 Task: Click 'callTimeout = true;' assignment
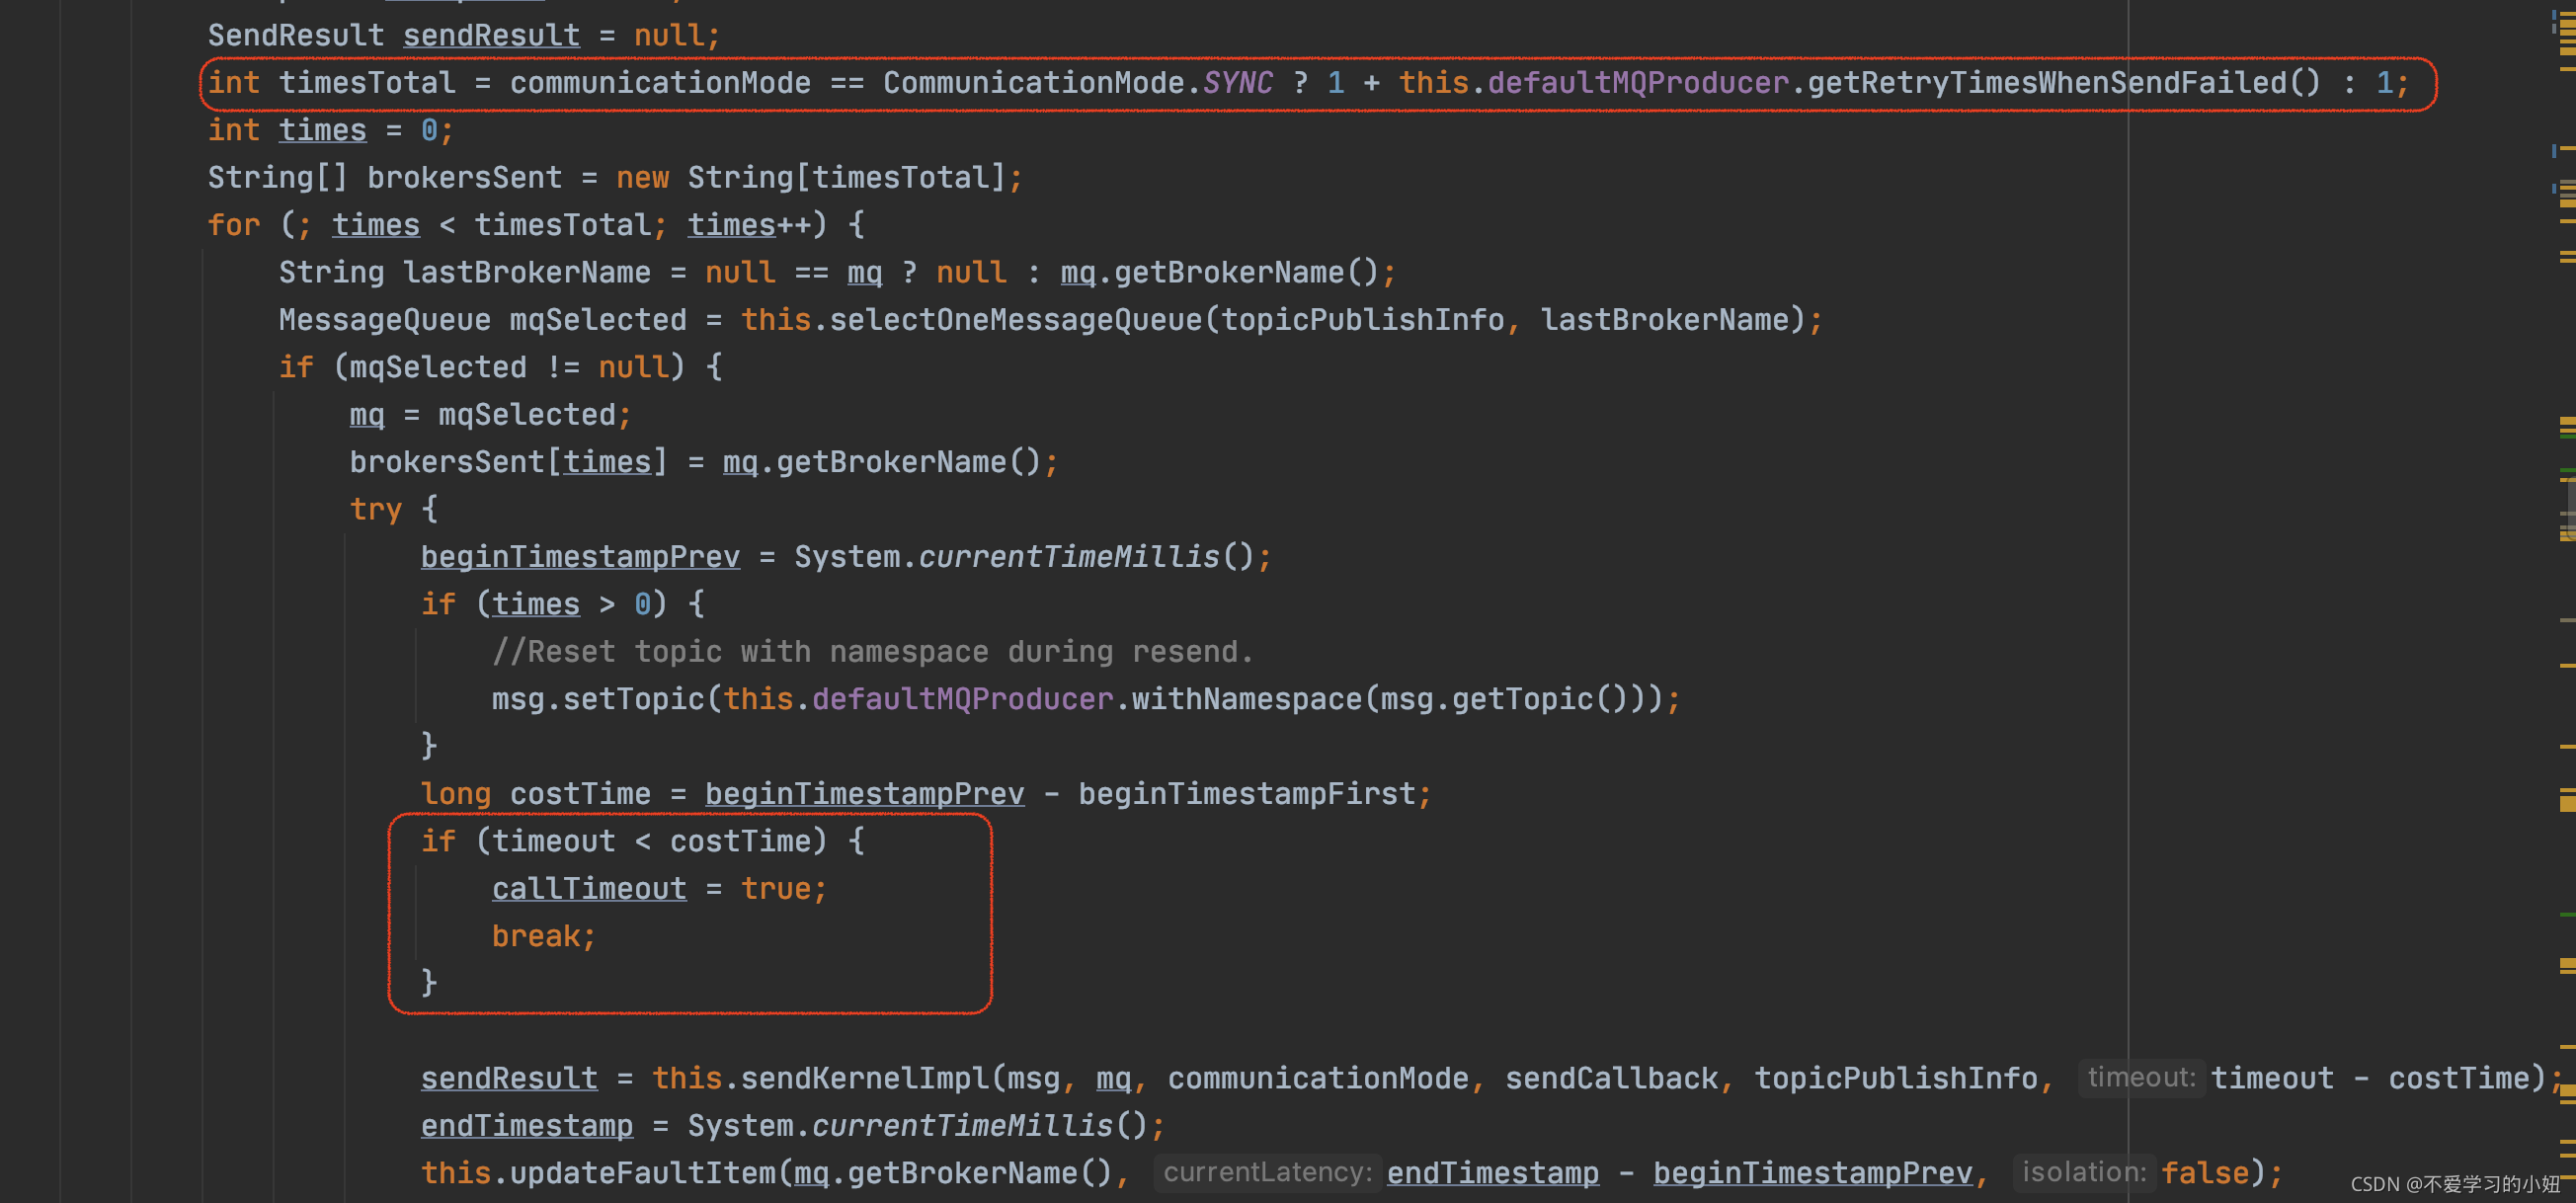(x=660, y=889)
